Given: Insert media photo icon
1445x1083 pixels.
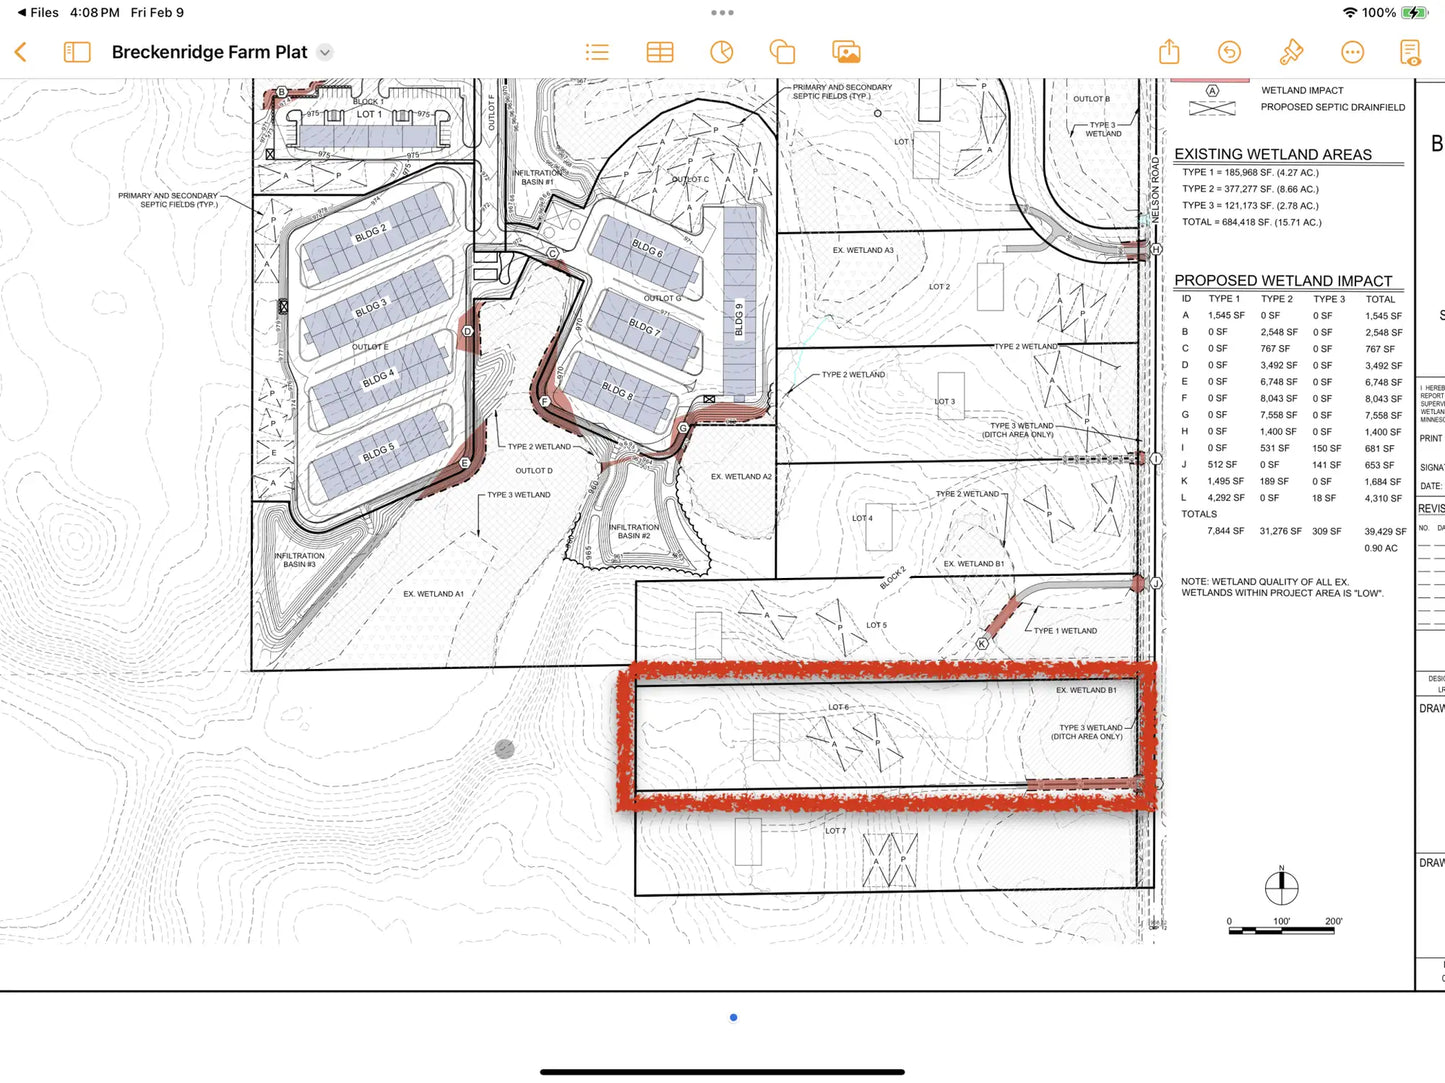Looking at the screenshot, I should click(846, 52).
